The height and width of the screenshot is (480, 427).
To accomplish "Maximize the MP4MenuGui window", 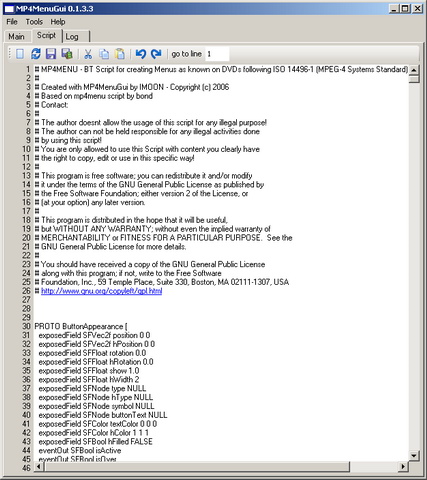I will click(405, 9).
